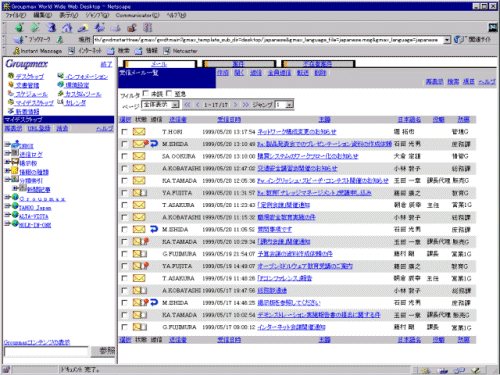The height and width of the screenshot is (375, 500).
Task: Select checkbox for A.KOBAYASHI 12:47:02 mail
Action: [124, 169]
